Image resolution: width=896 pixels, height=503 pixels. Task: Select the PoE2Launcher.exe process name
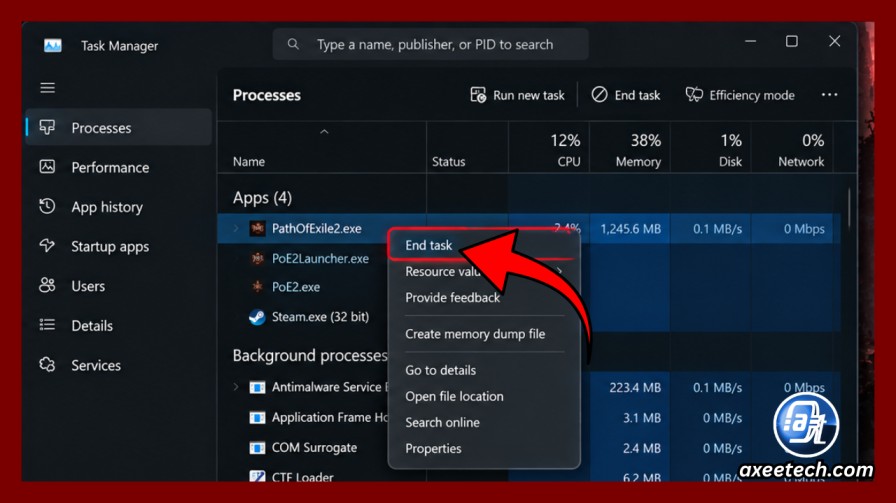click(x=320, y=258)
